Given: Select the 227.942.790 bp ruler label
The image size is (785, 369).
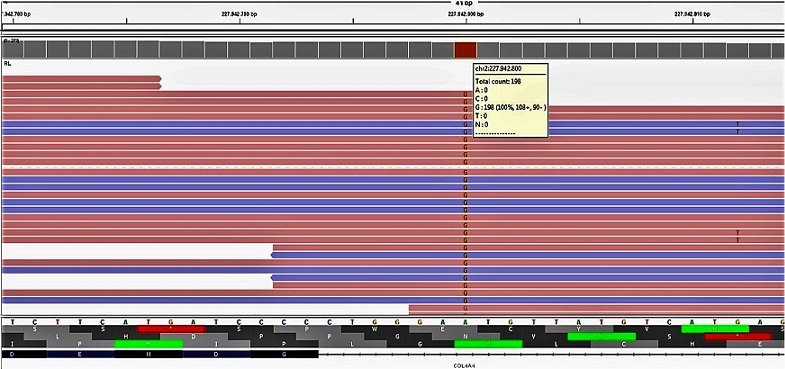Looking at the screenshot, I should pos(239,14).
